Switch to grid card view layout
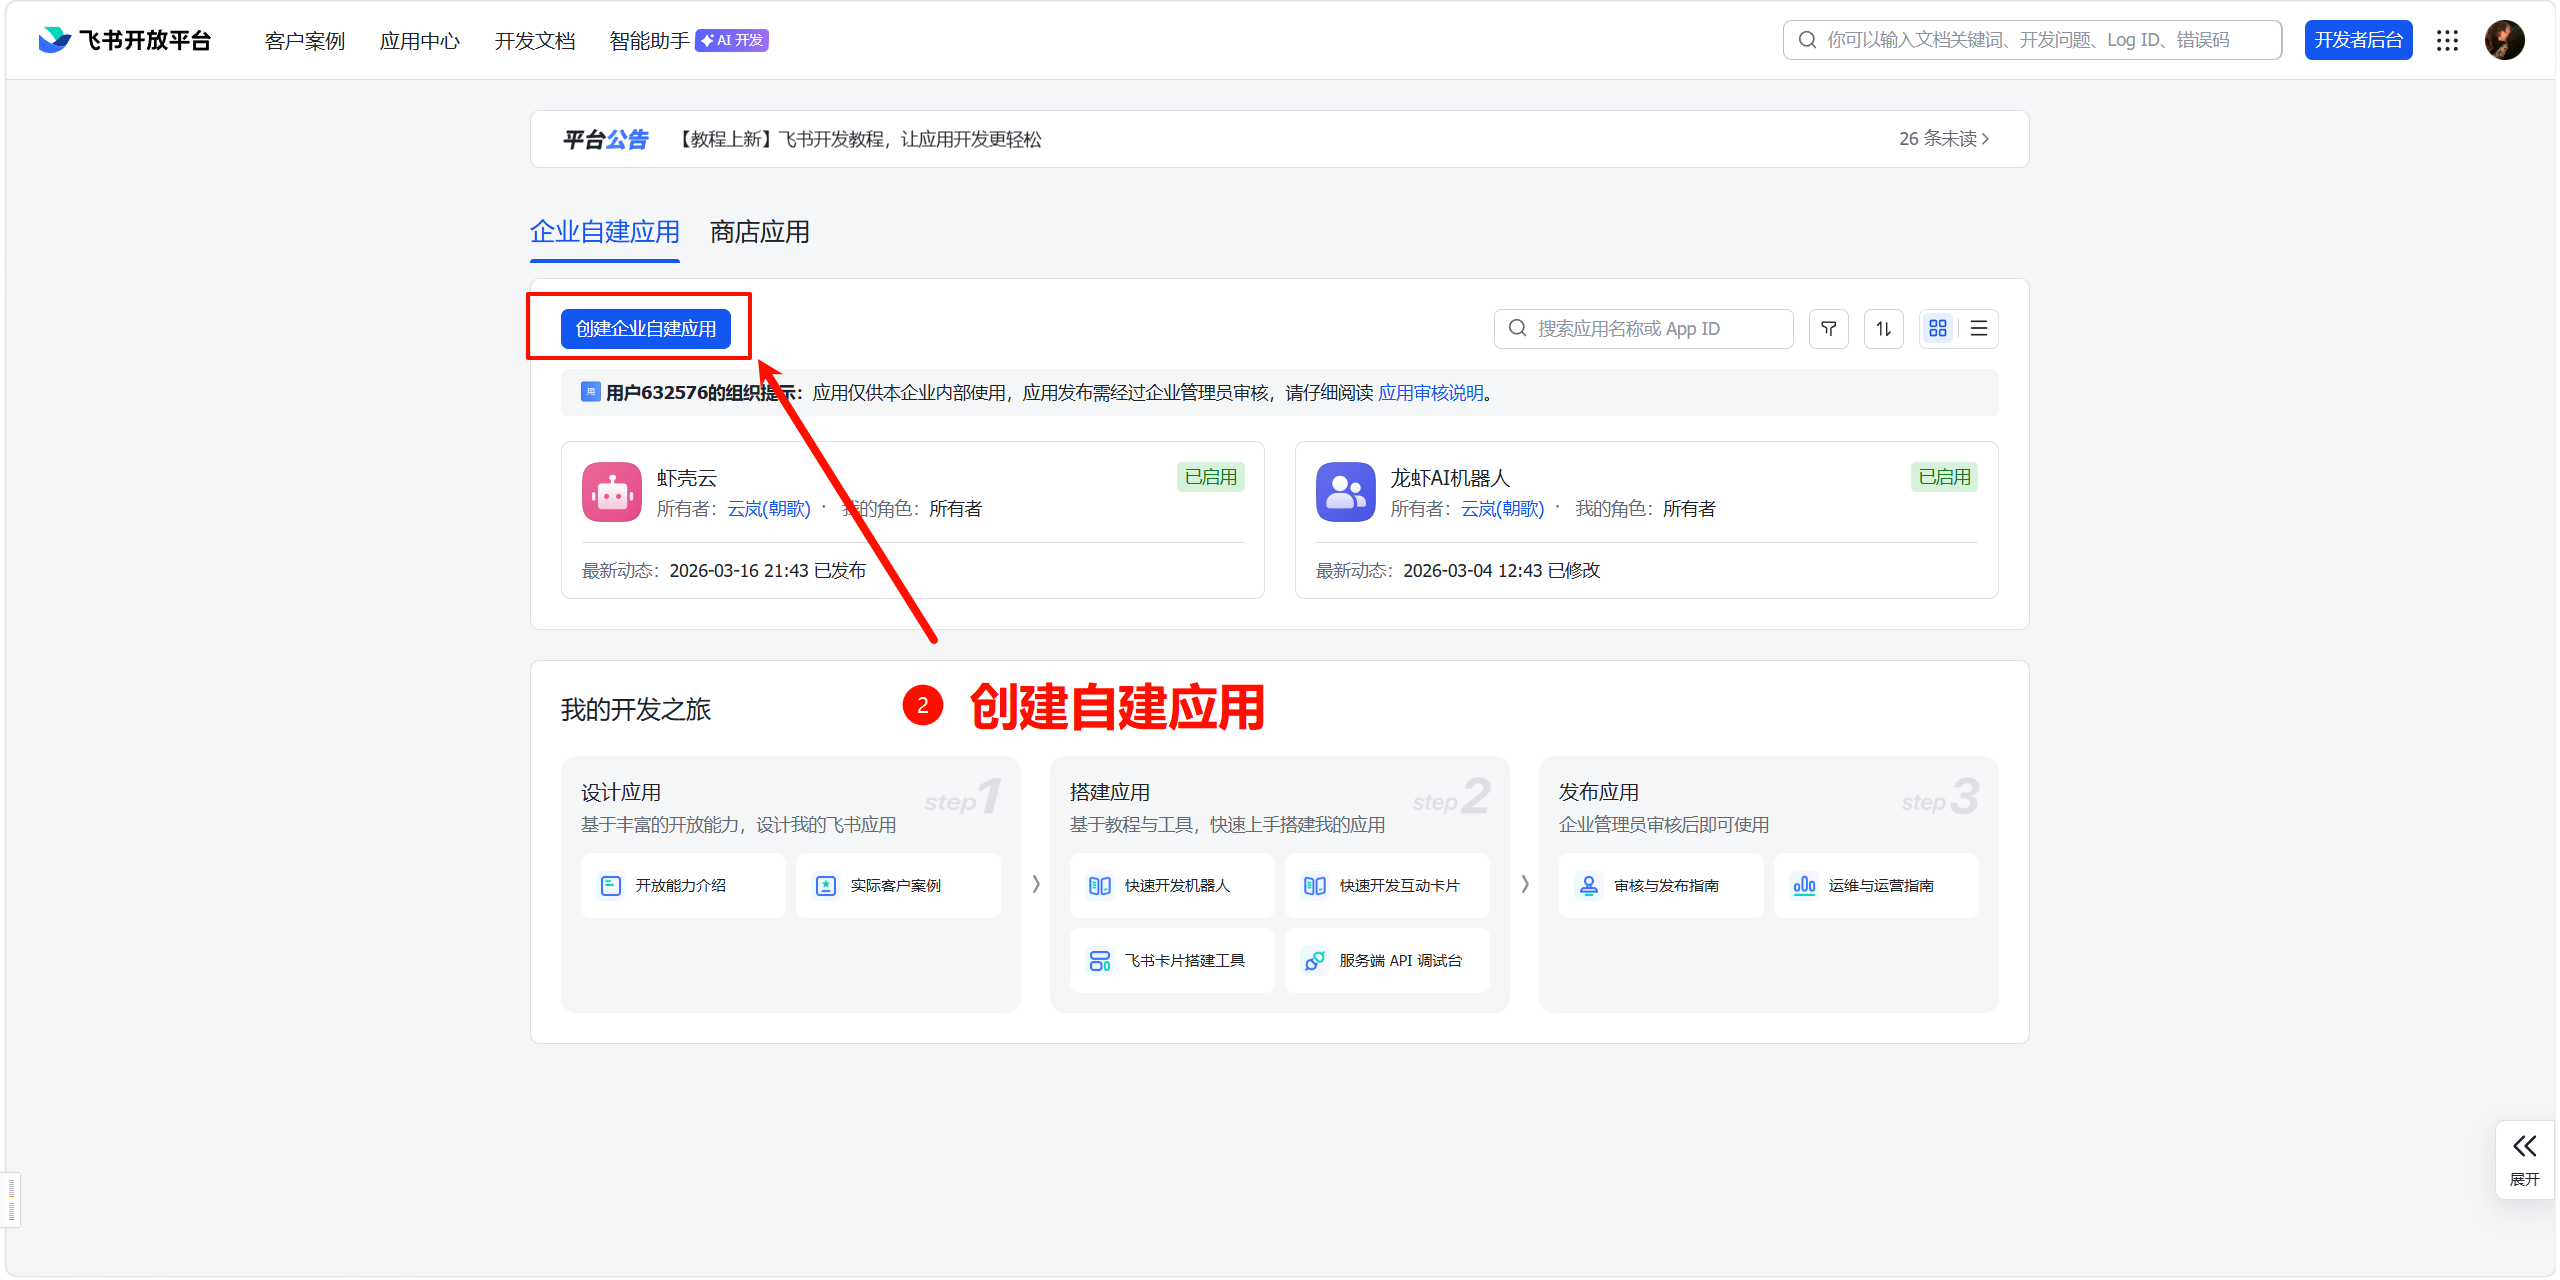 1938,328
